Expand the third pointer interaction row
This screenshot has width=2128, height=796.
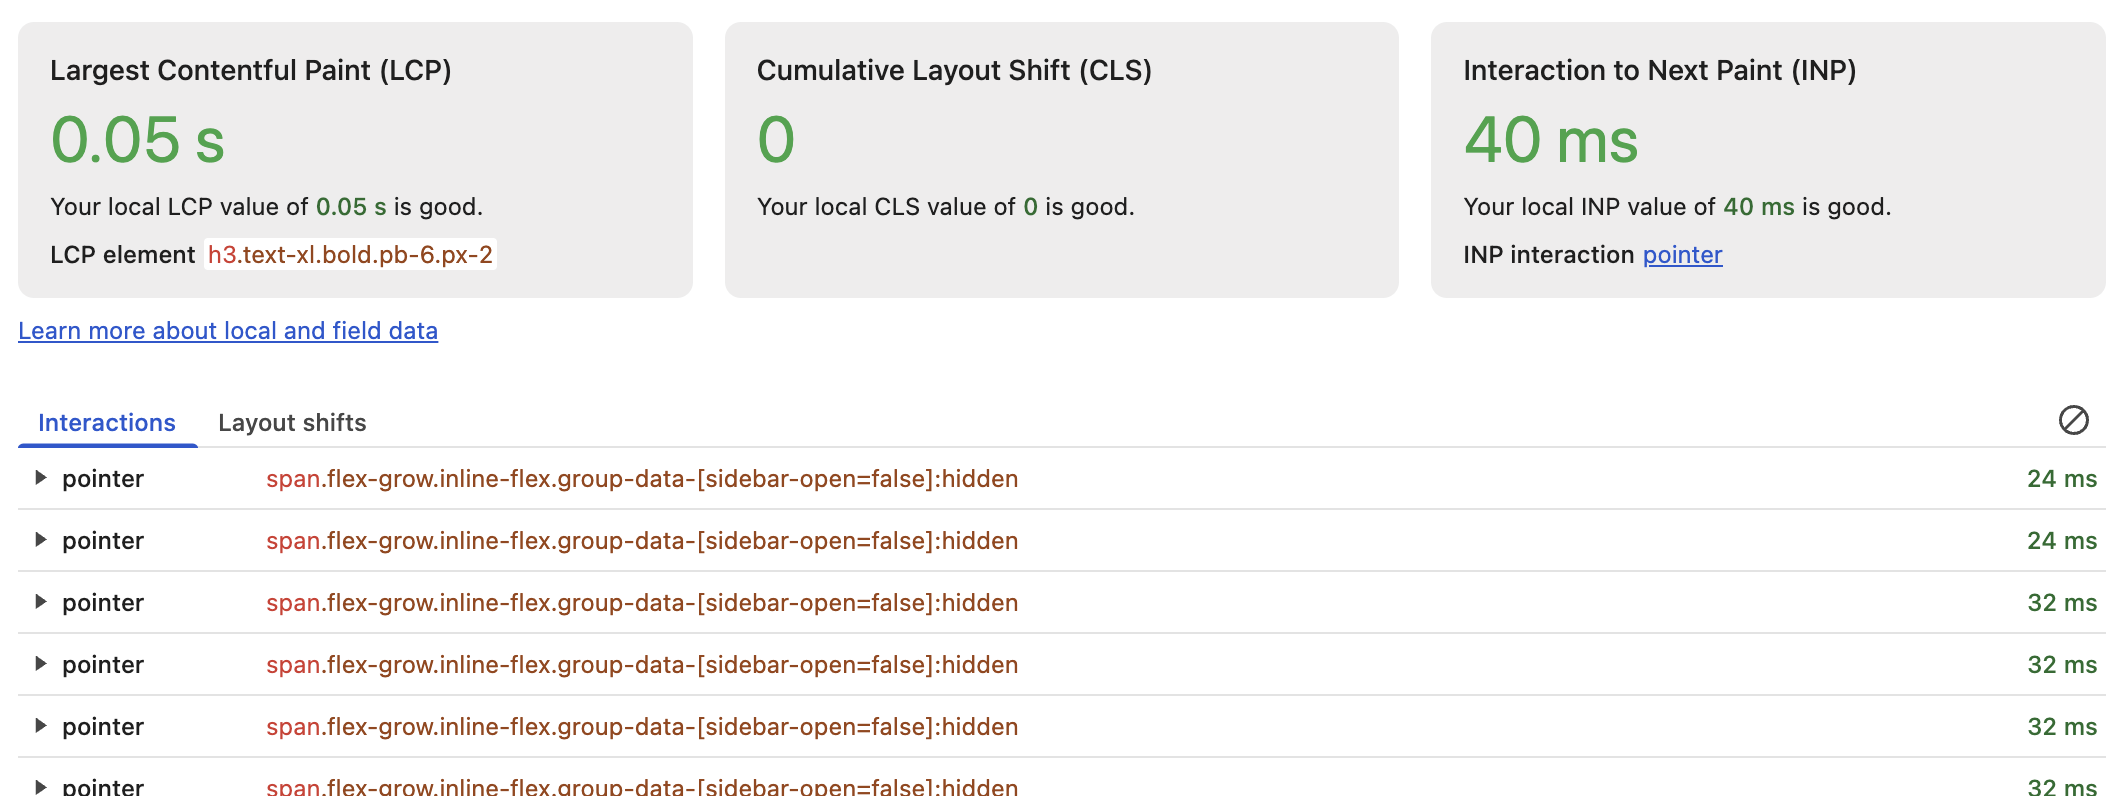[40, 602]
